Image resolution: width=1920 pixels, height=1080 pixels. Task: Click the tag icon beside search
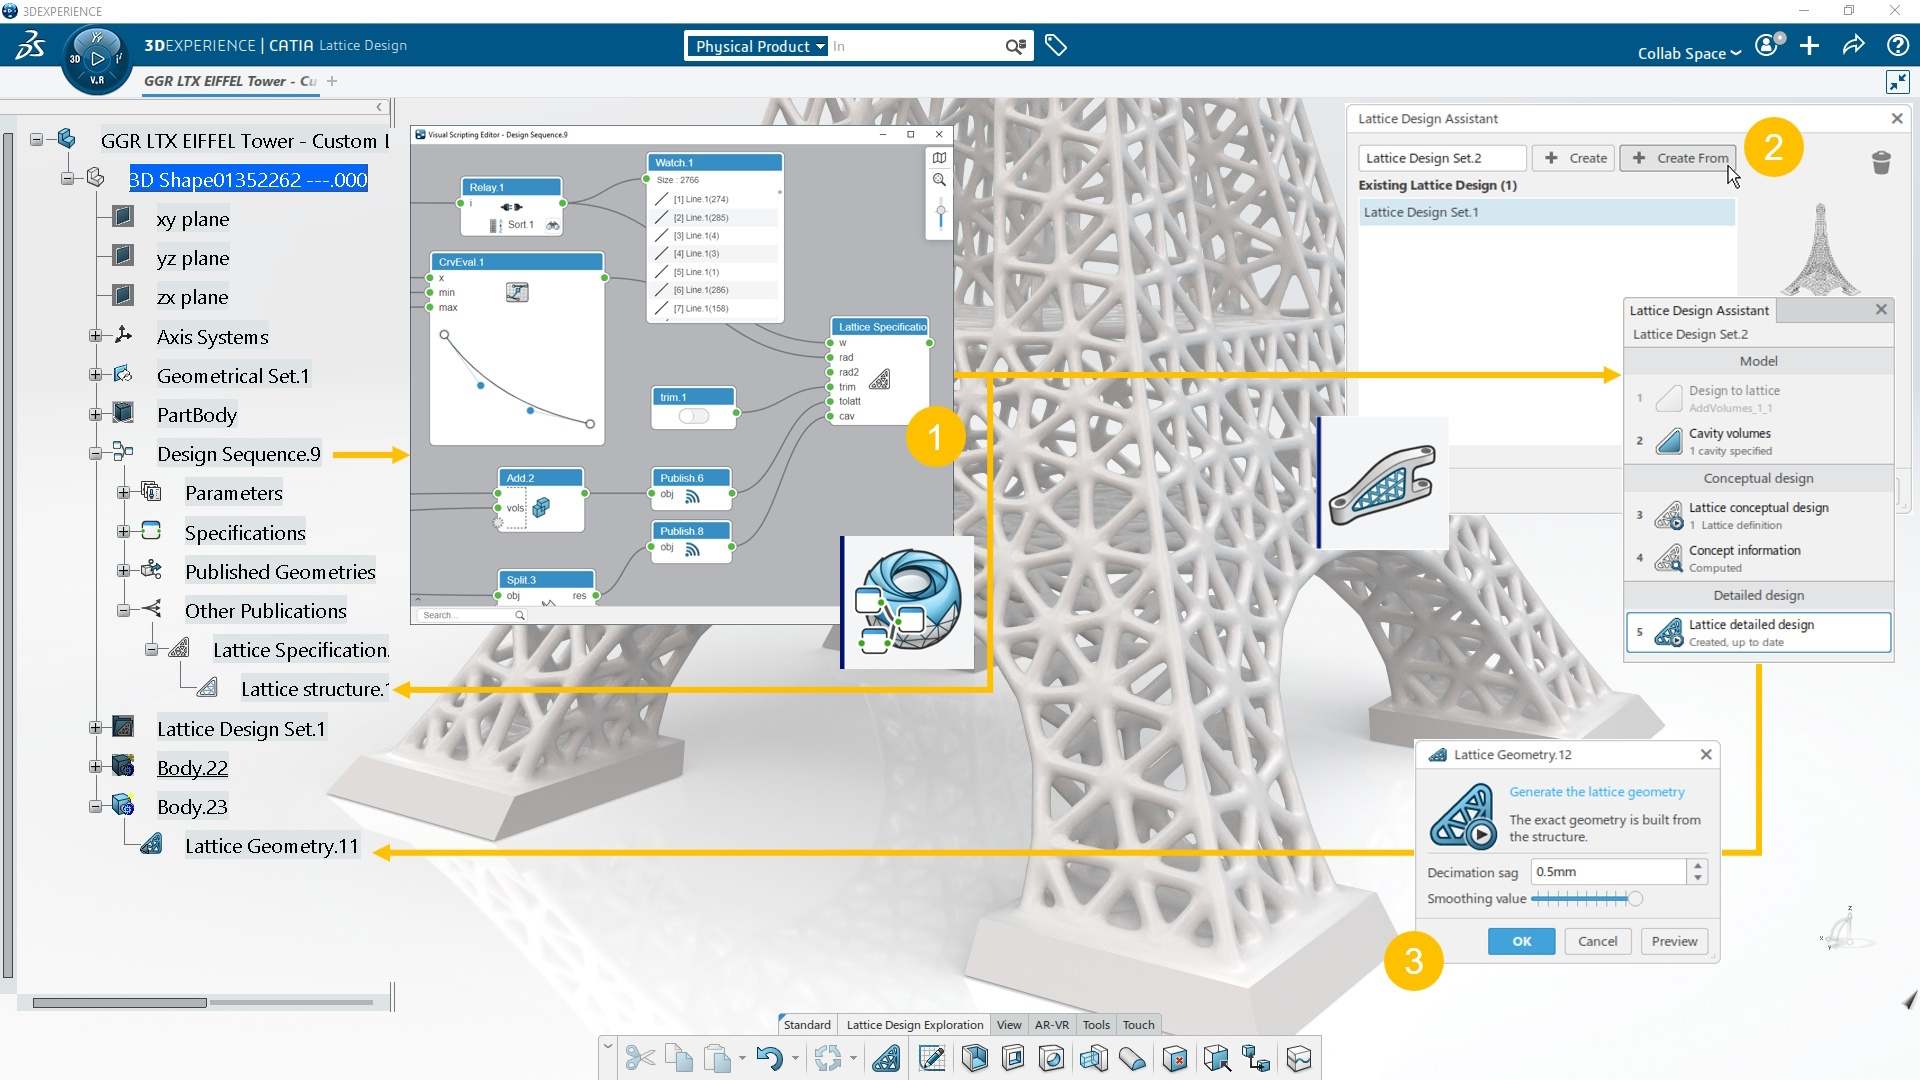click(x=1056, y=45)
